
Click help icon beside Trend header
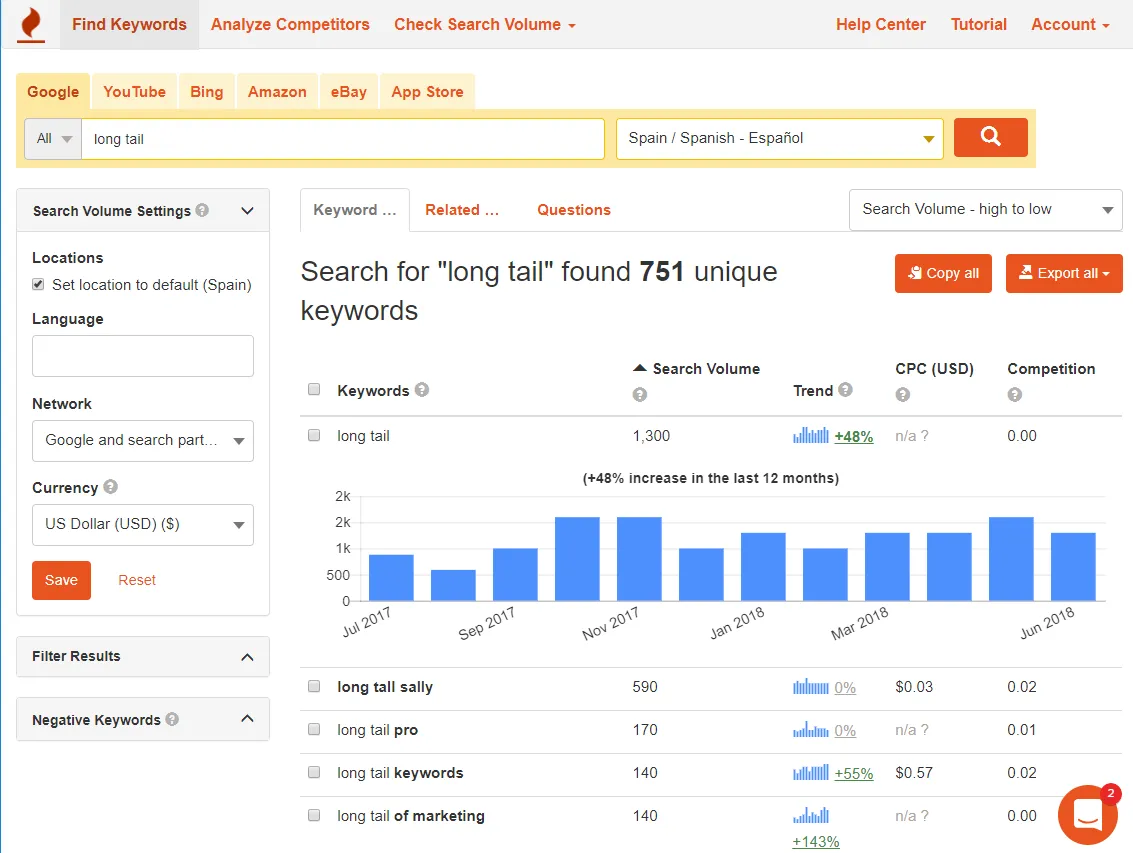pyautogui.click(x=845, y=390)
